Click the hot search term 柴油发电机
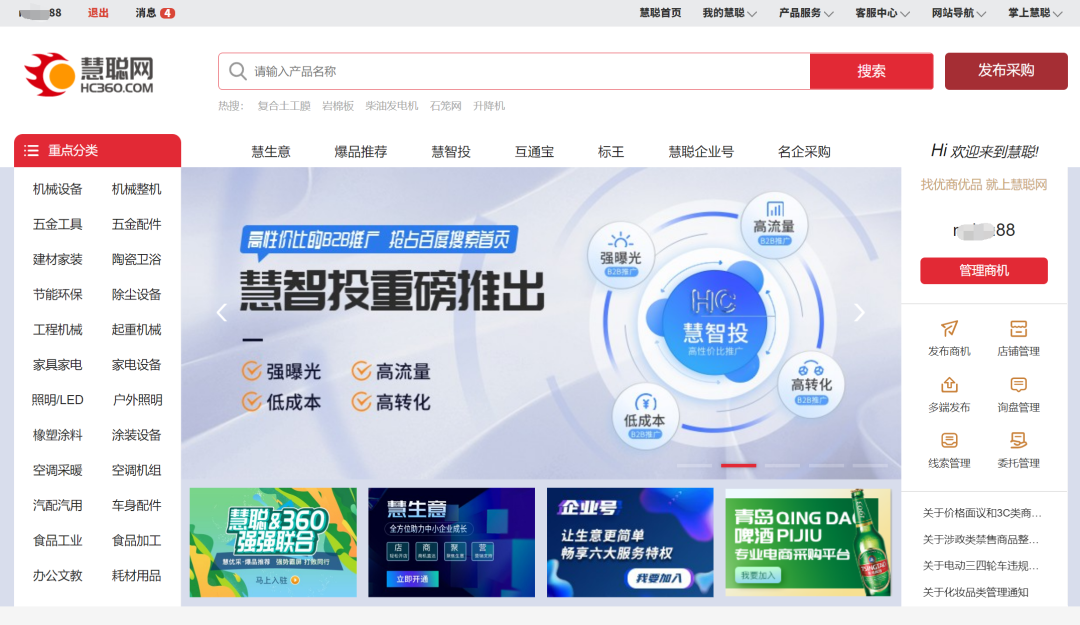 click(392, 106)
